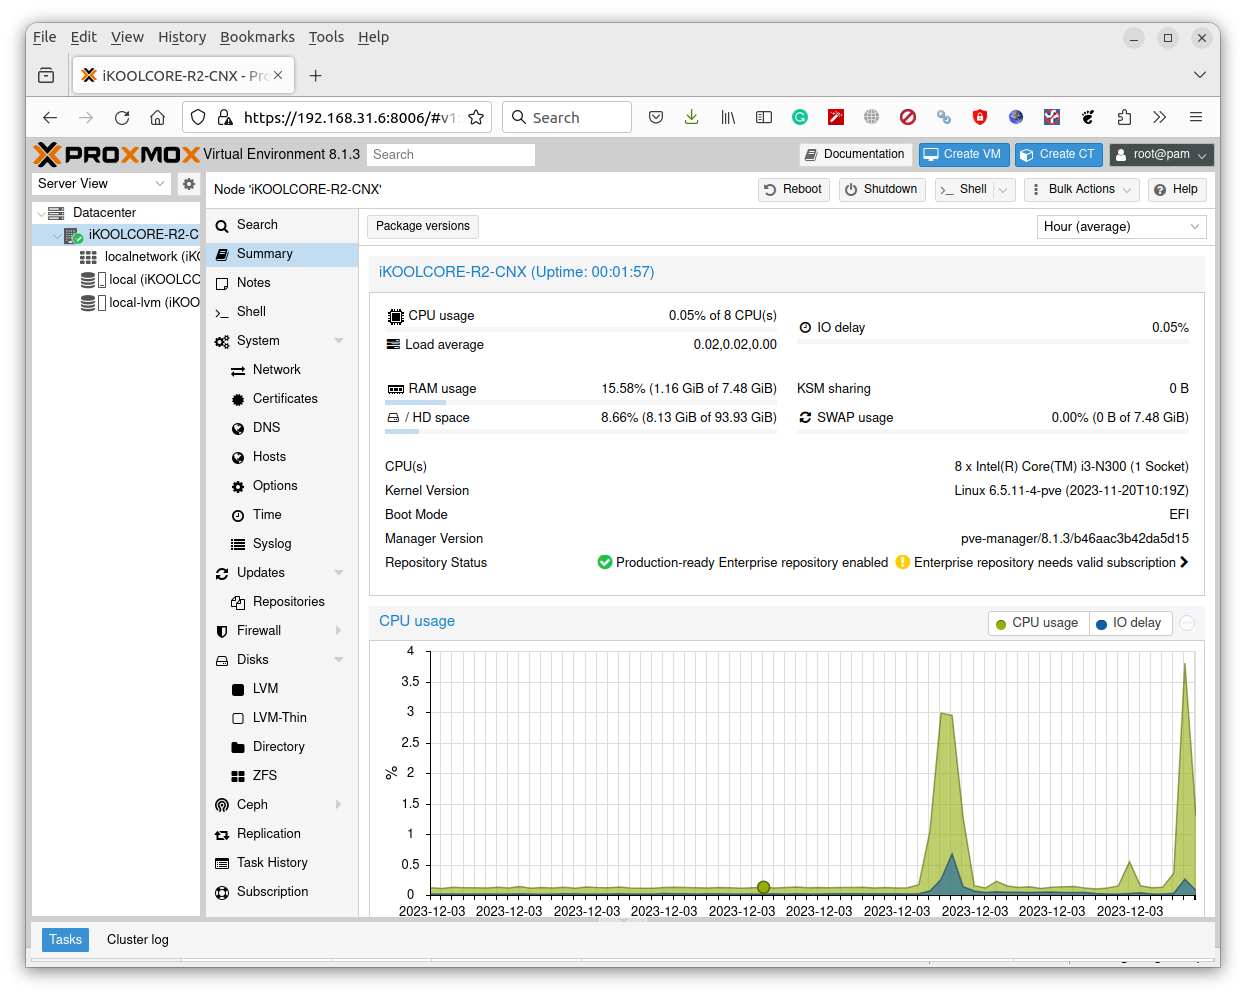The image size is (1246, 996).
Task: Click the Reboot button
Action: (x=793, y=190)
